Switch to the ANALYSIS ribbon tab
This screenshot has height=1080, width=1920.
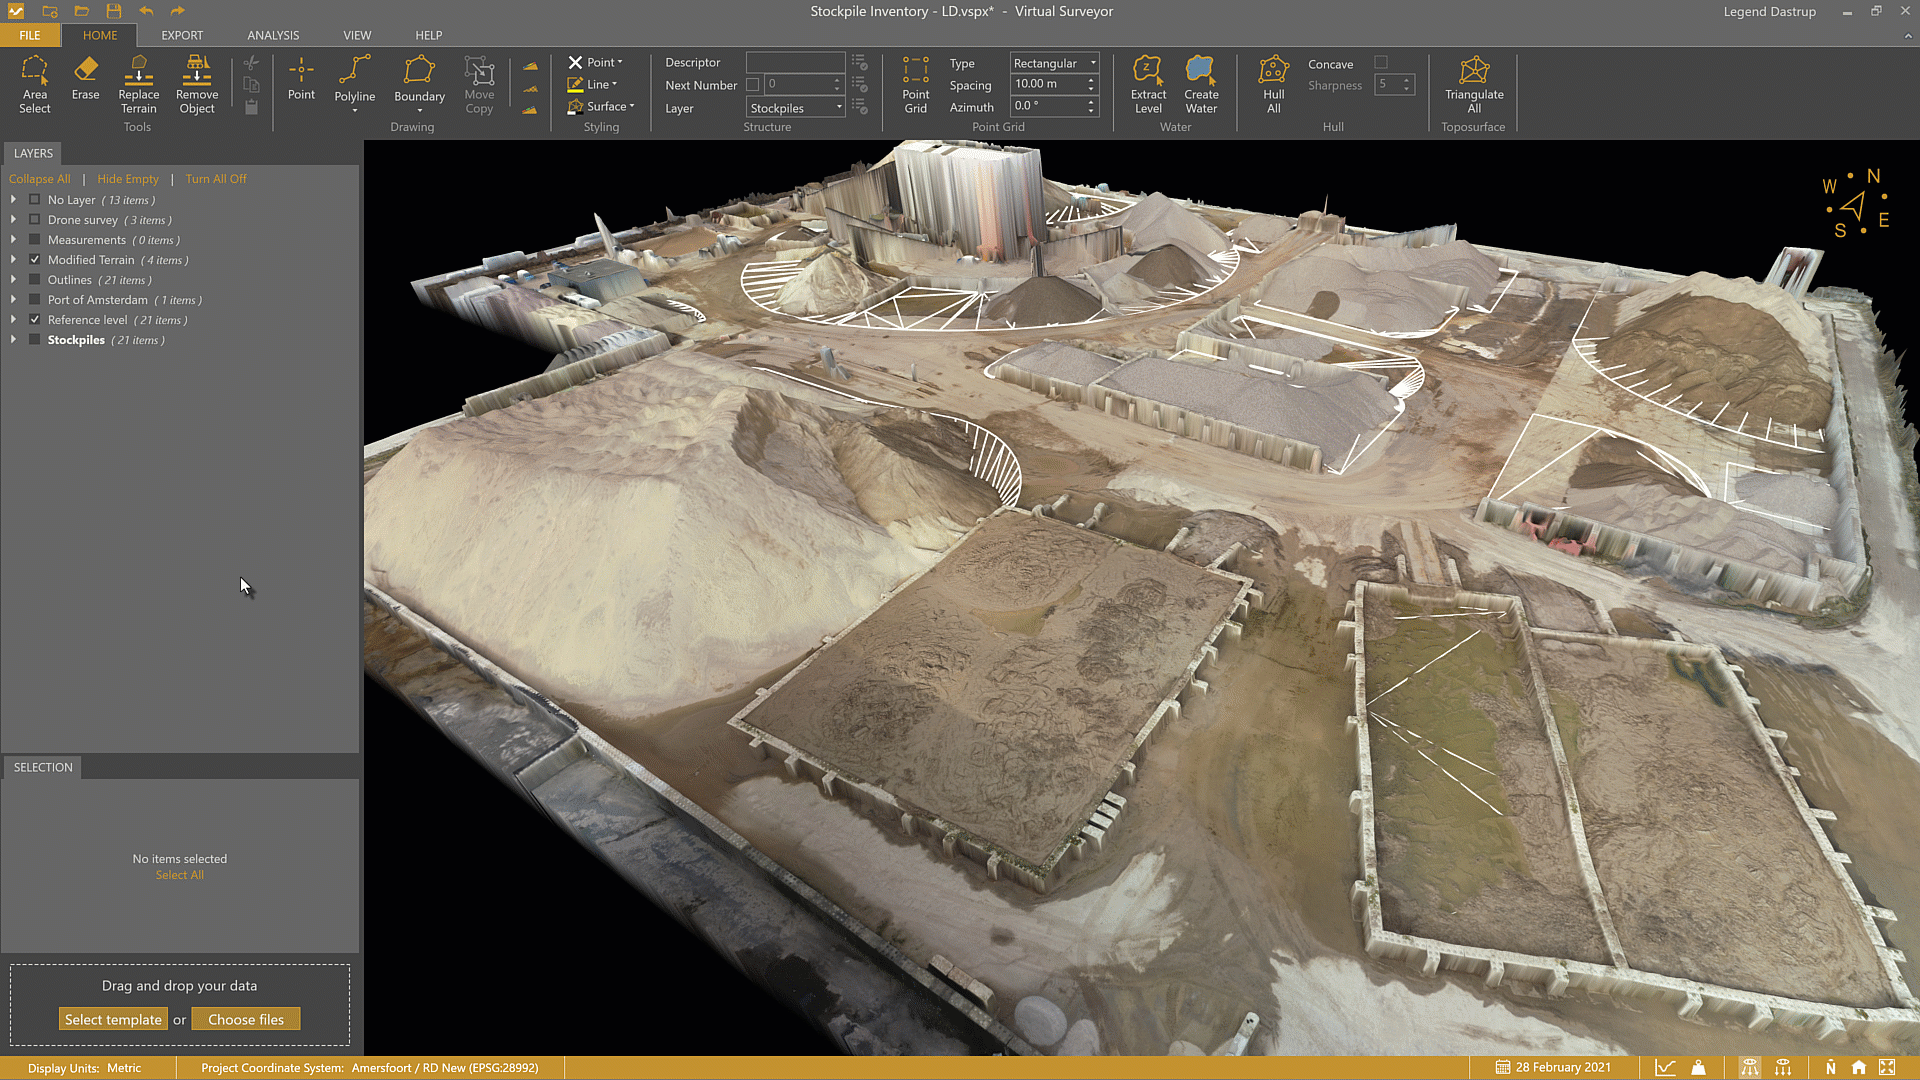click(273, 35)
